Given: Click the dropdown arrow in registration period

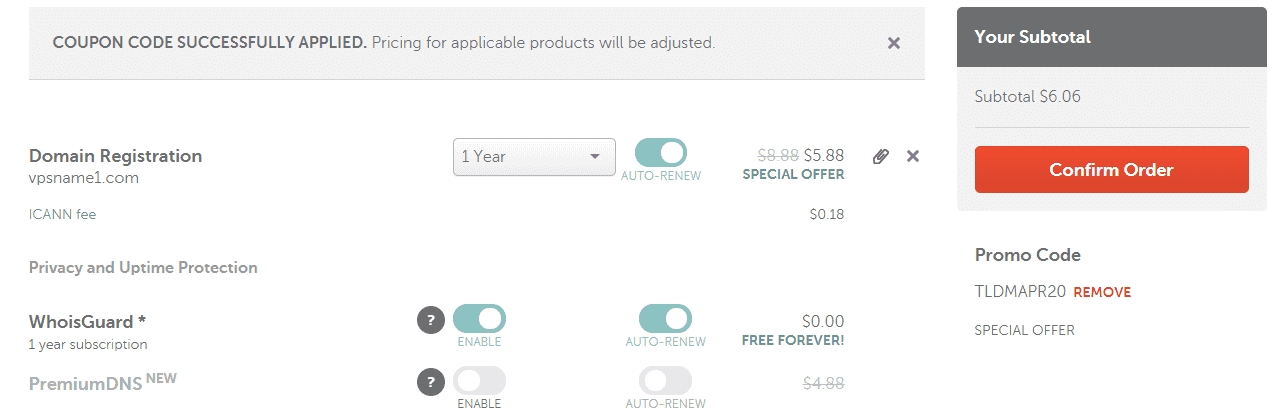Looking at the screenshot, I should [595, 157].
